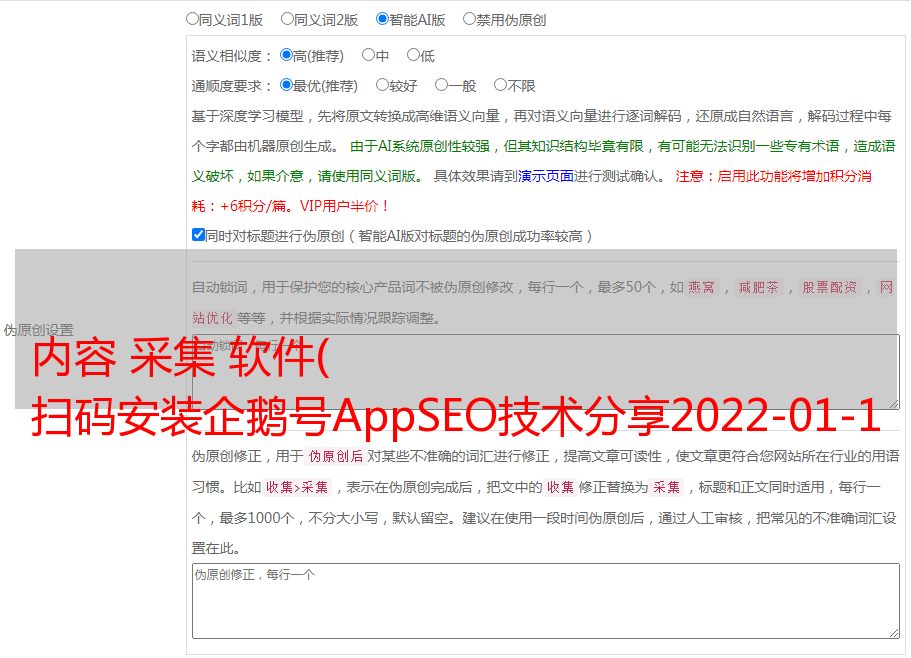Set 语义相似度 to 低
This screenshot has width=911, height=658.
413,56
